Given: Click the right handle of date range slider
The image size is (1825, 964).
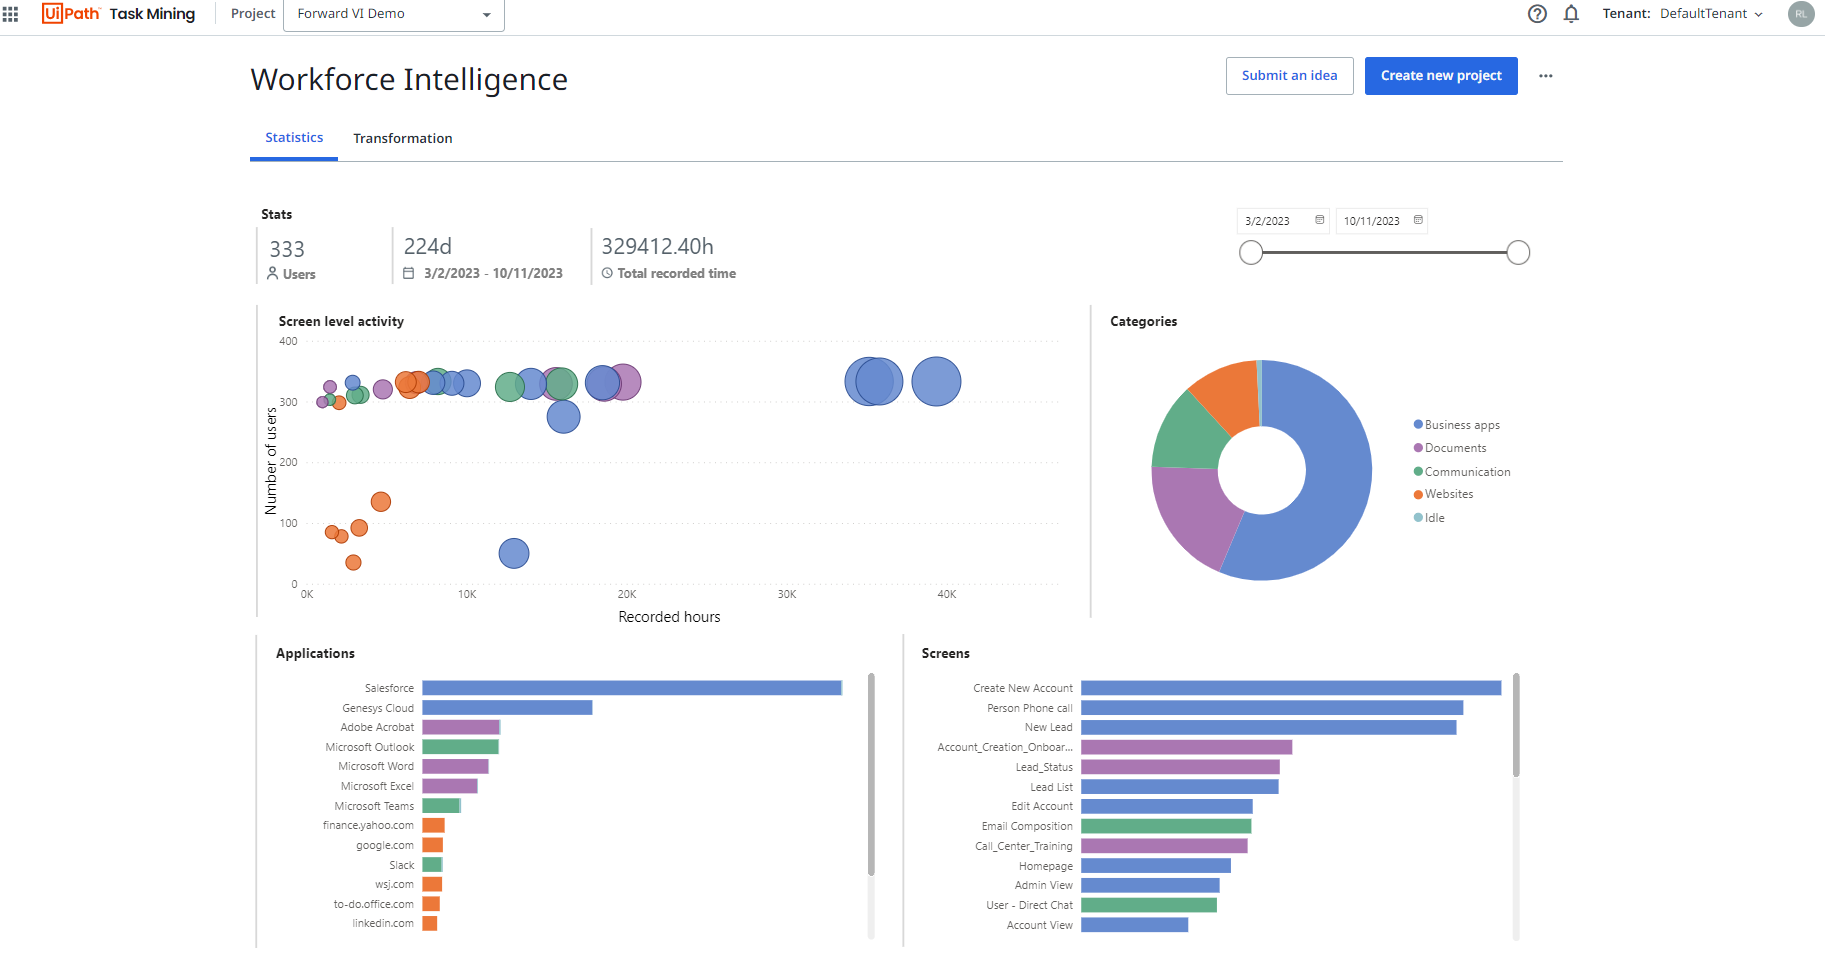Looking at the screenshot, I should pos(1518,253).
